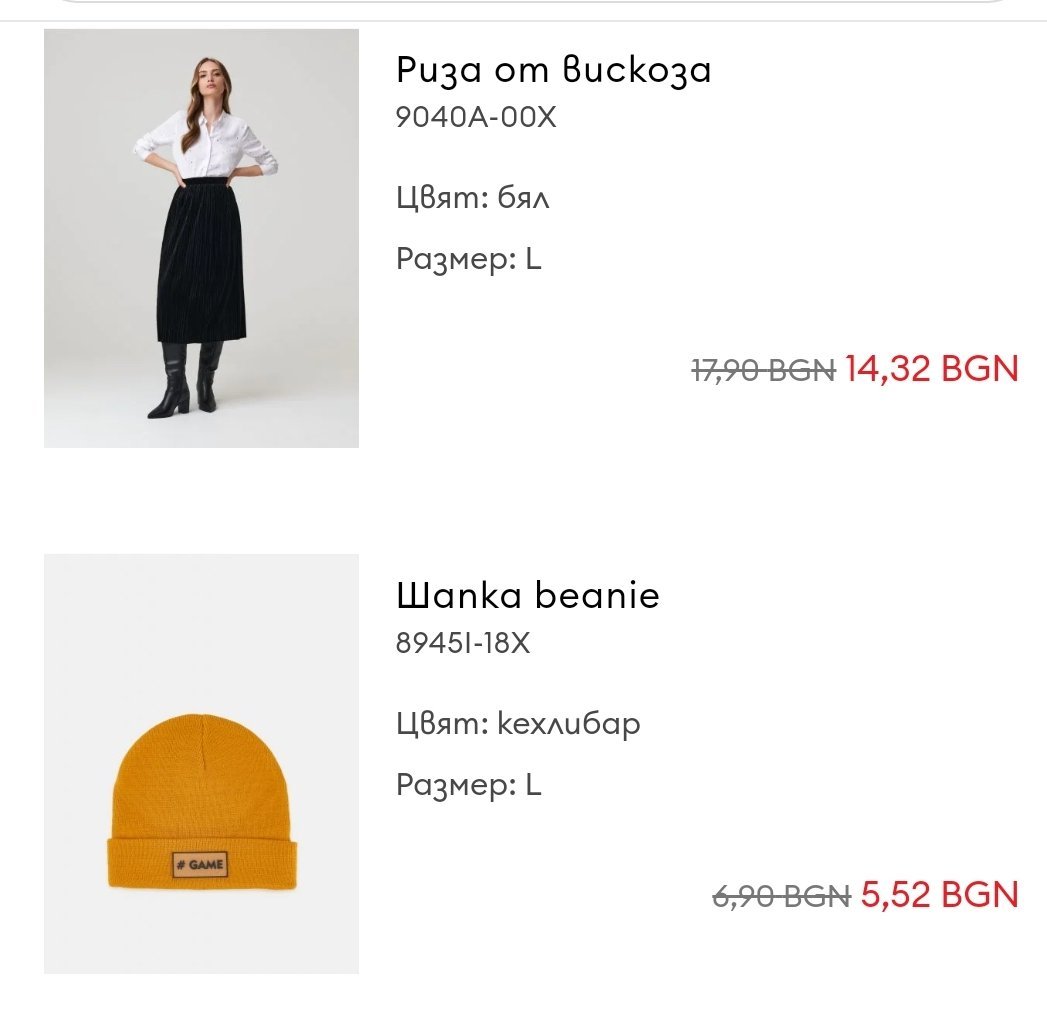1047x1023 pixels.
Task: Click the #GAME patch on the beanie
Action: (200, 864)
